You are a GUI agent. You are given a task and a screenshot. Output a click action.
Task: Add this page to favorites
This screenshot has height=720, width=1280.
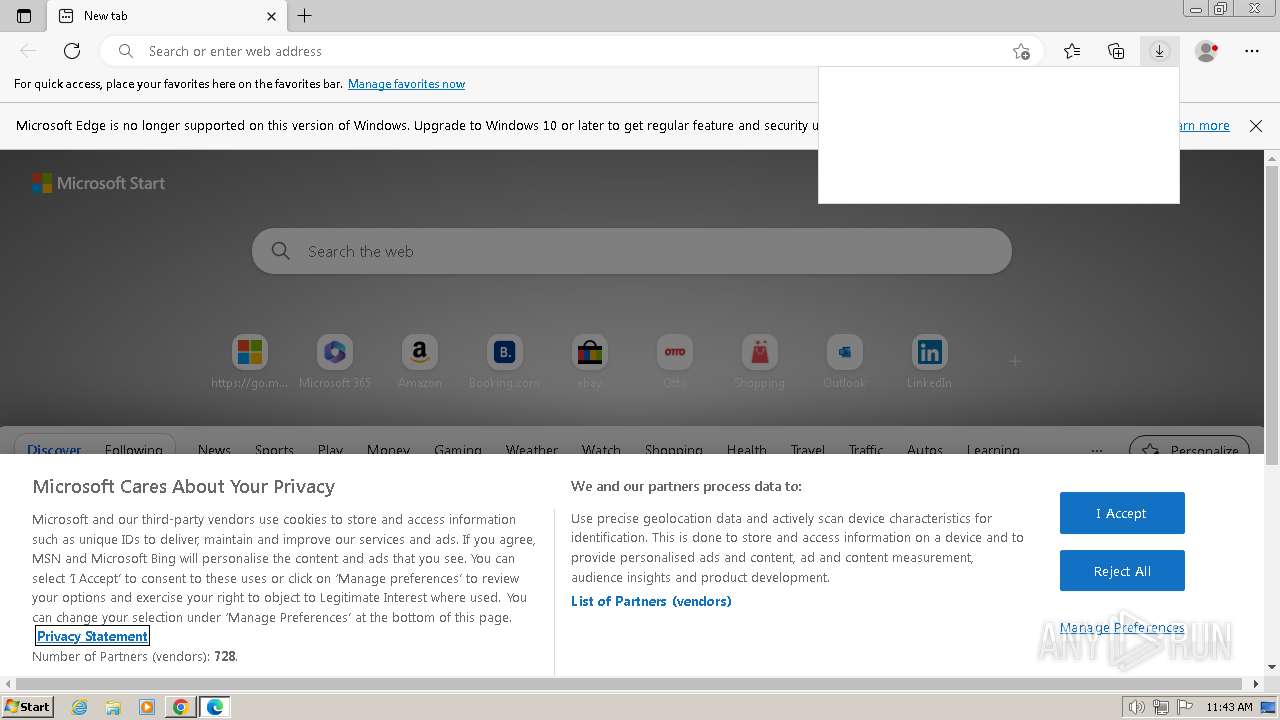tap(1021, 51)
